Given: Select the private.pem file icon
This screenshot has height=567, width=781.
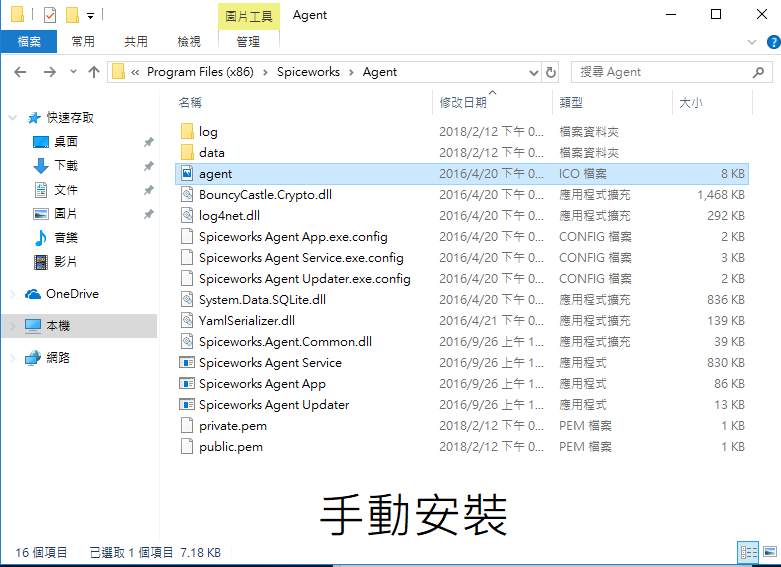Looking at the screenshot, I should tap(187, 425).
